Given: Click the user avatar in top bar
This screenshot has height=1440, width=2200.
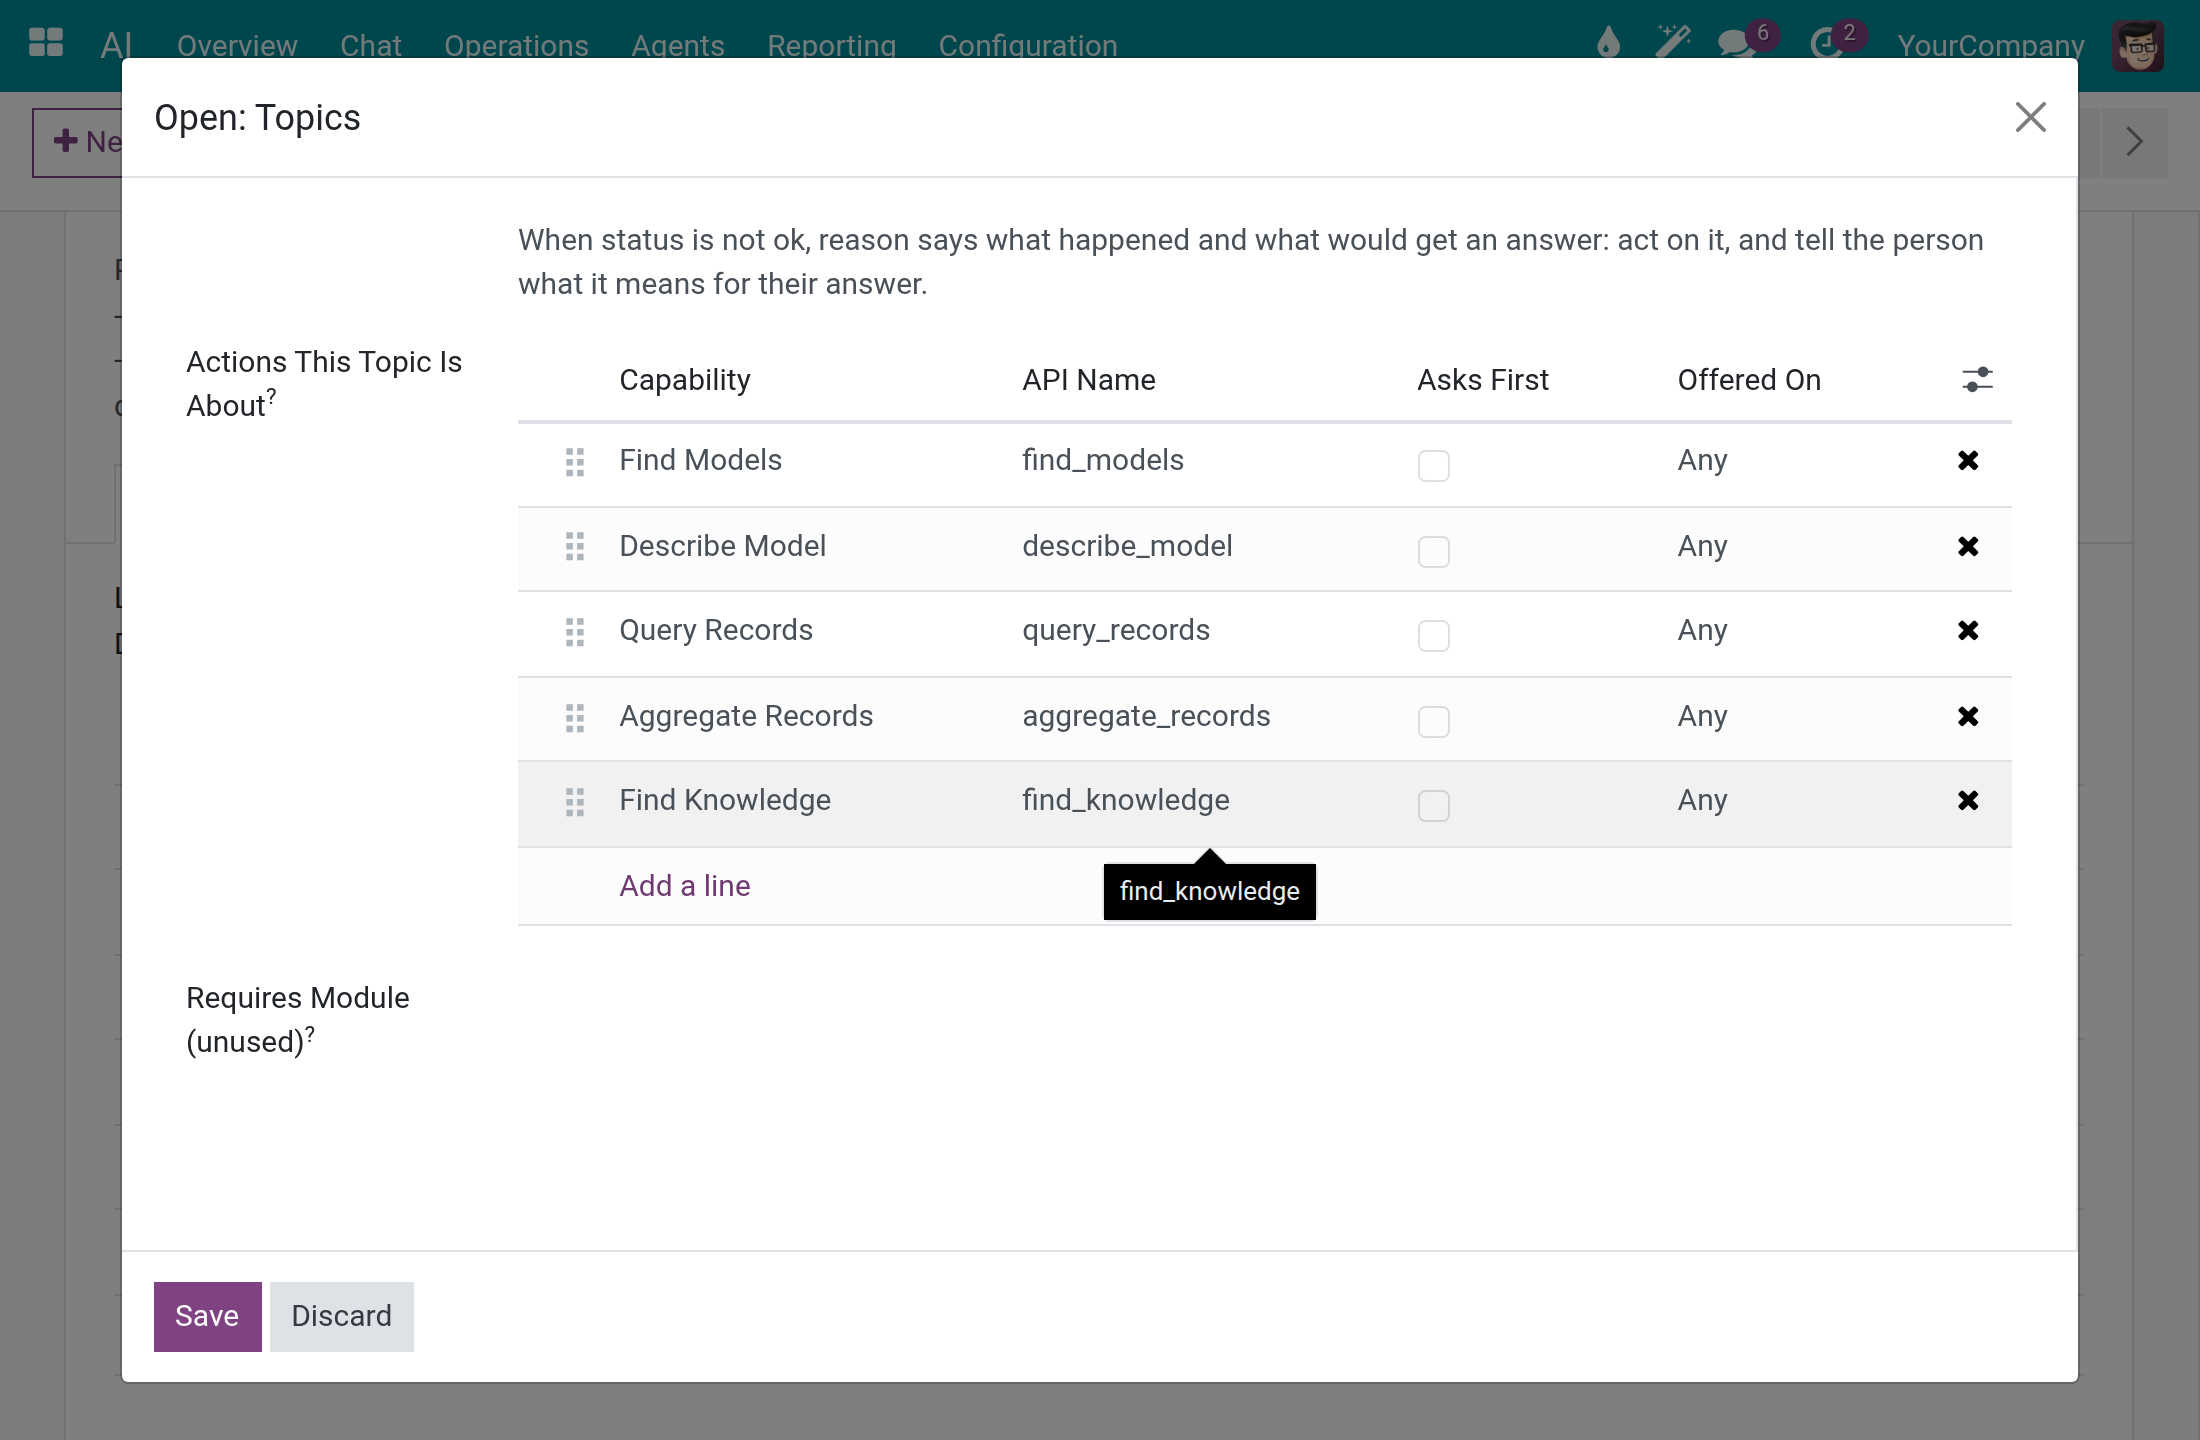Looking at the screenshot, I should 2138,46.
